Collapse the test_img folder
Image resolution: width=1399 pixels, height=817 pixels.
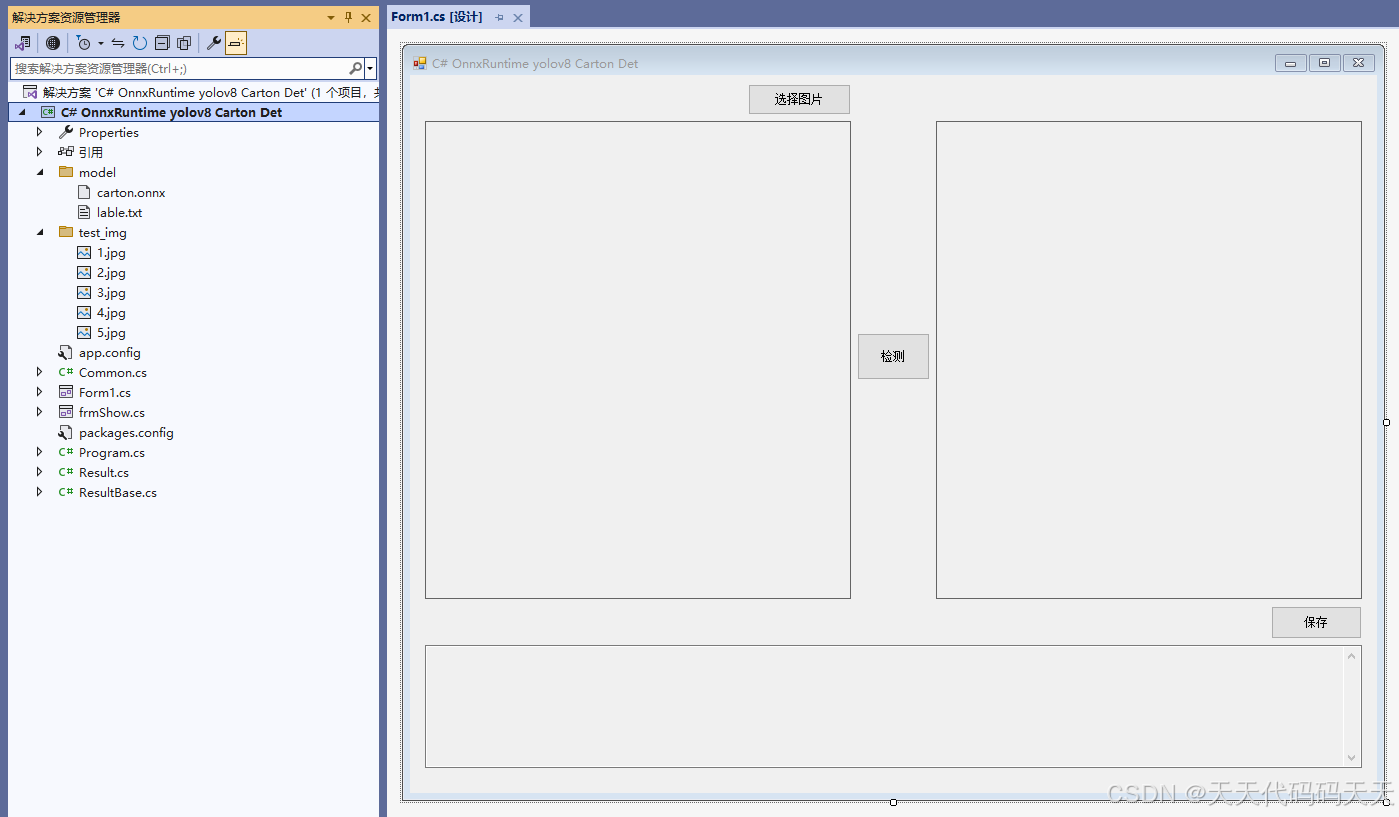click(x=40, y=232)
